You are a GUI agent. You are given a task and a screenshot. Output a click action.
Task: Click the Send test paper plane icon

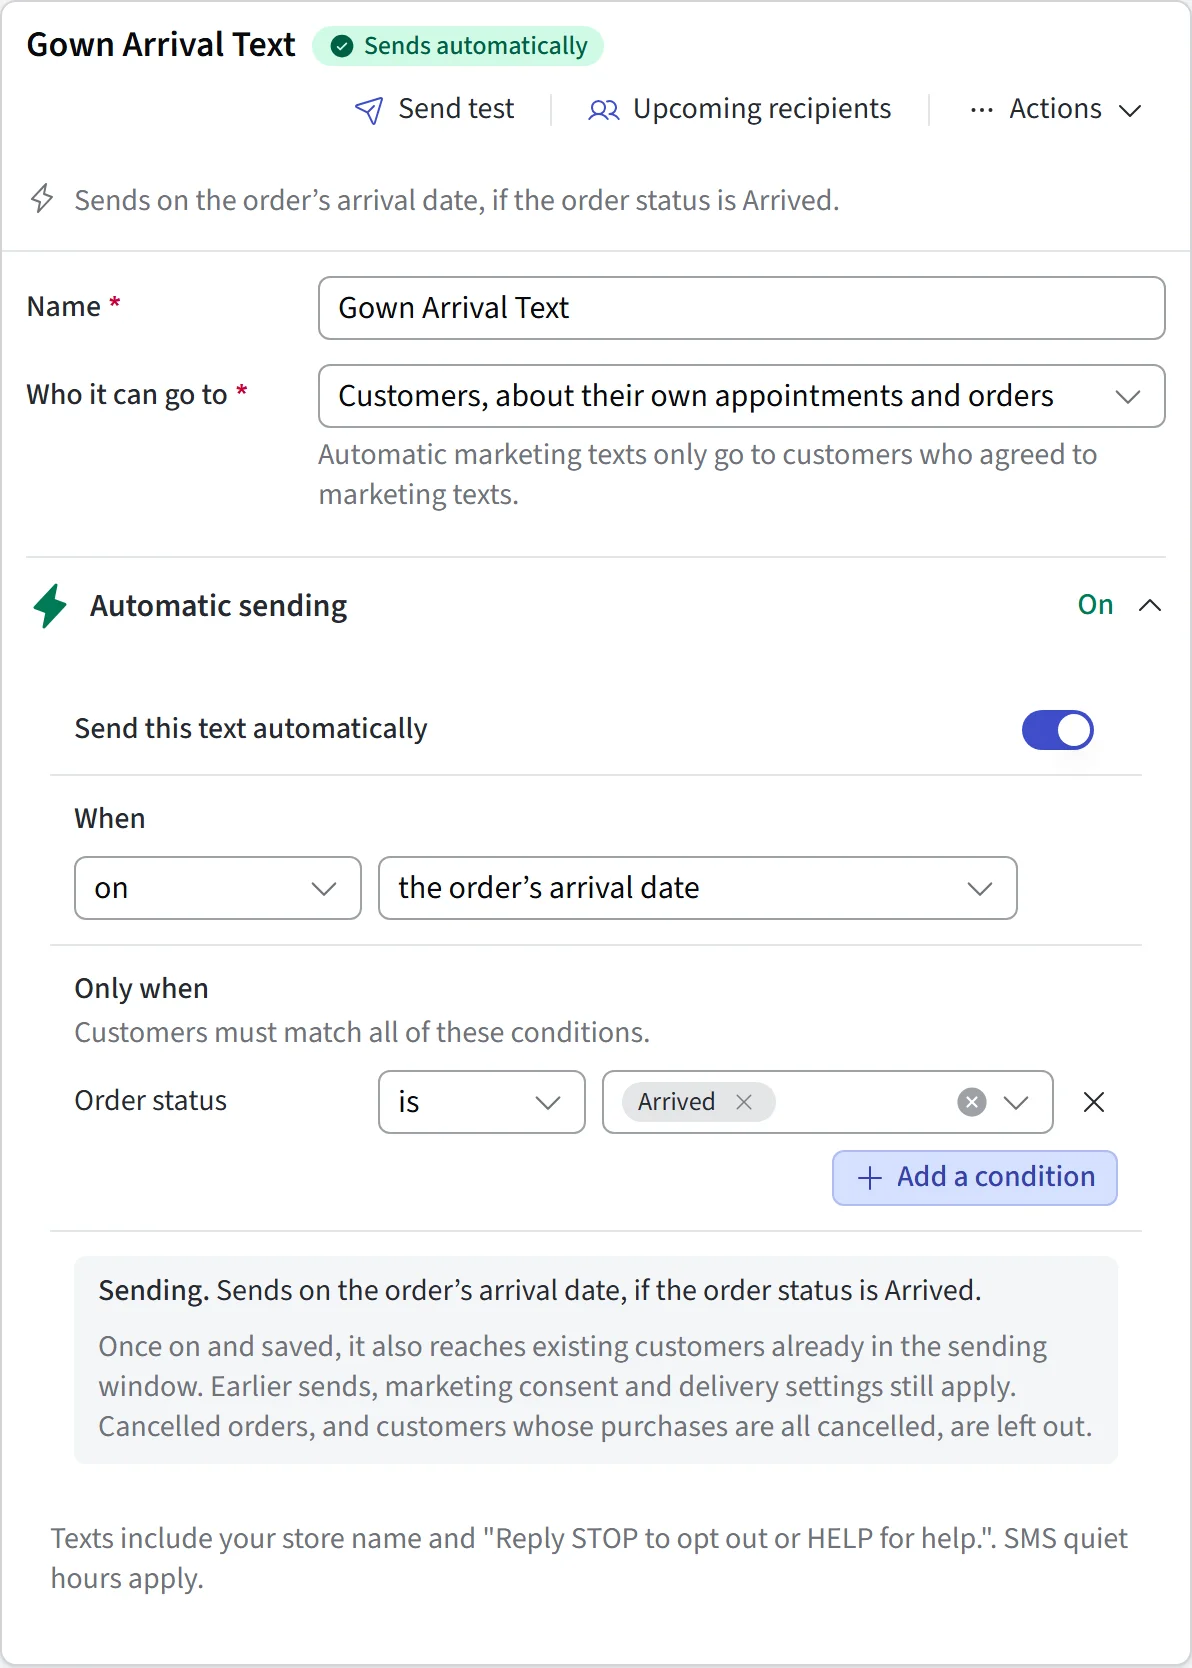tap(369, 110)
